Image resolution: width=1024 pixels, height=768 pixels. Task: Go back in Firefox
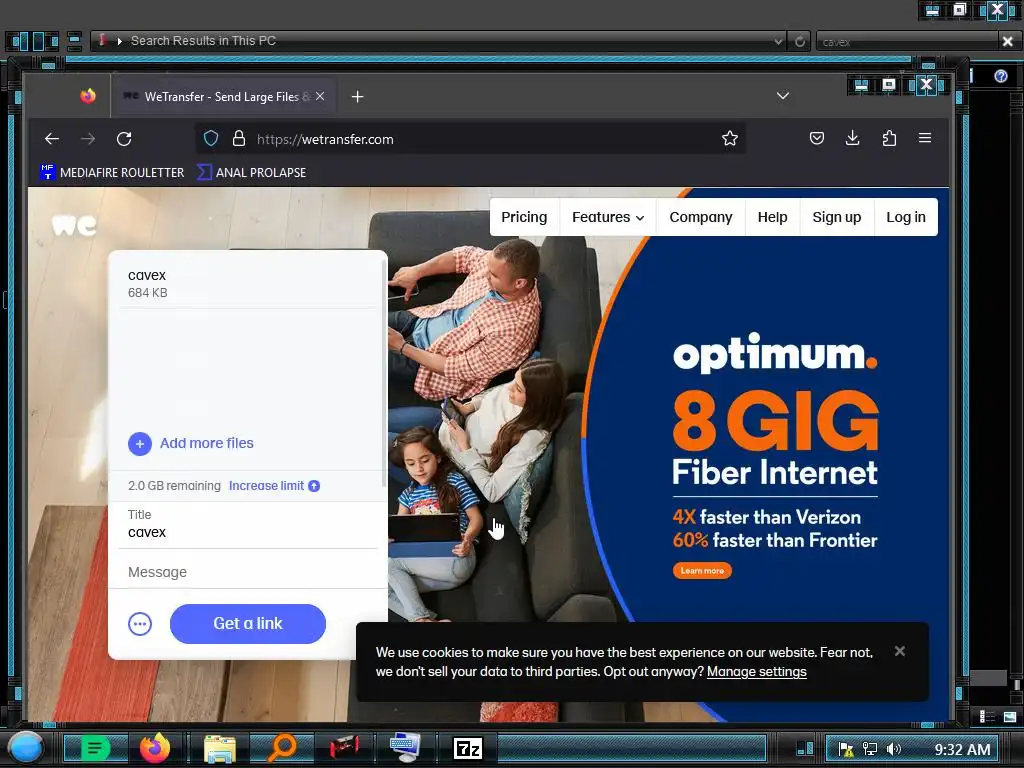pyautogui.click(x=52, y=139)
